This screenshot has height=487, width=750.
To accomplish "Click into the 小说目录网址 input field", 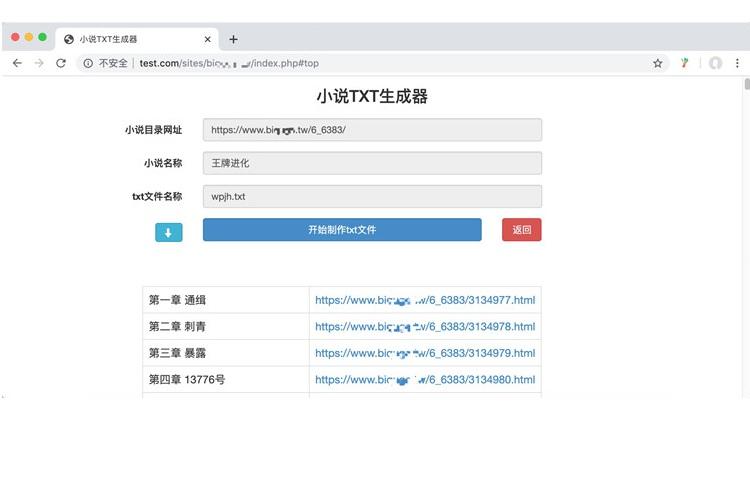I will (x=372, y=130).
